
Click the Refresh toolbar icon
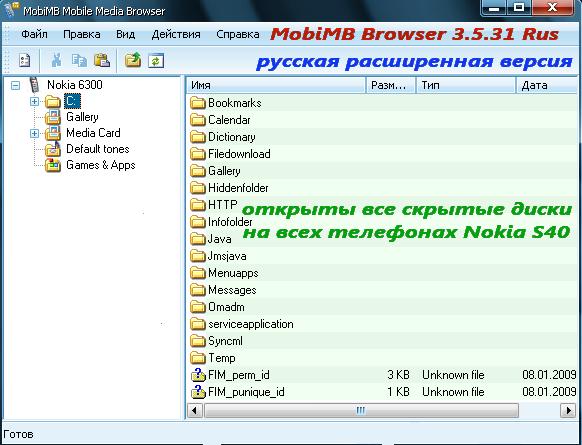(156, 61)
